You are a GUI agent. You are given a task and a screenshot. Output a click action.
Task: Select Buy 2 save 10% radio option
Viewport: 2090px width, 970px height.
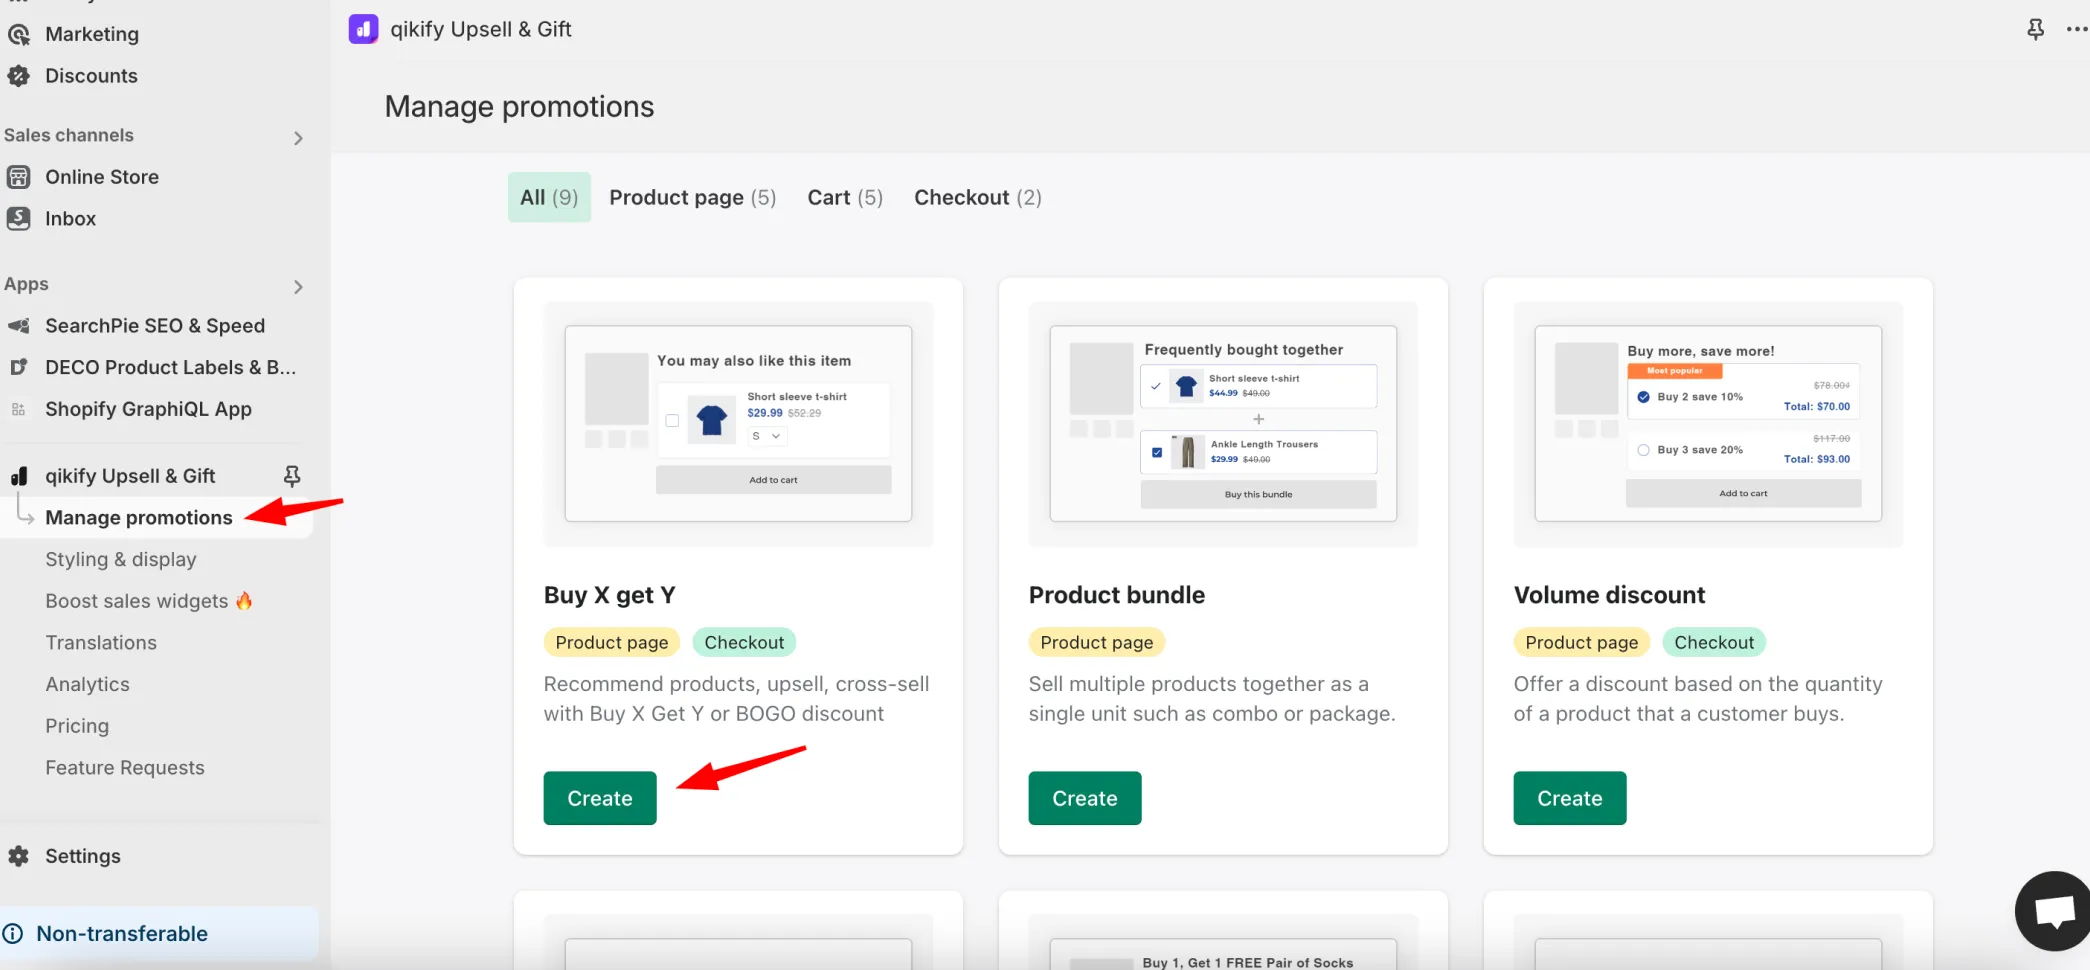coord(1643,397)
